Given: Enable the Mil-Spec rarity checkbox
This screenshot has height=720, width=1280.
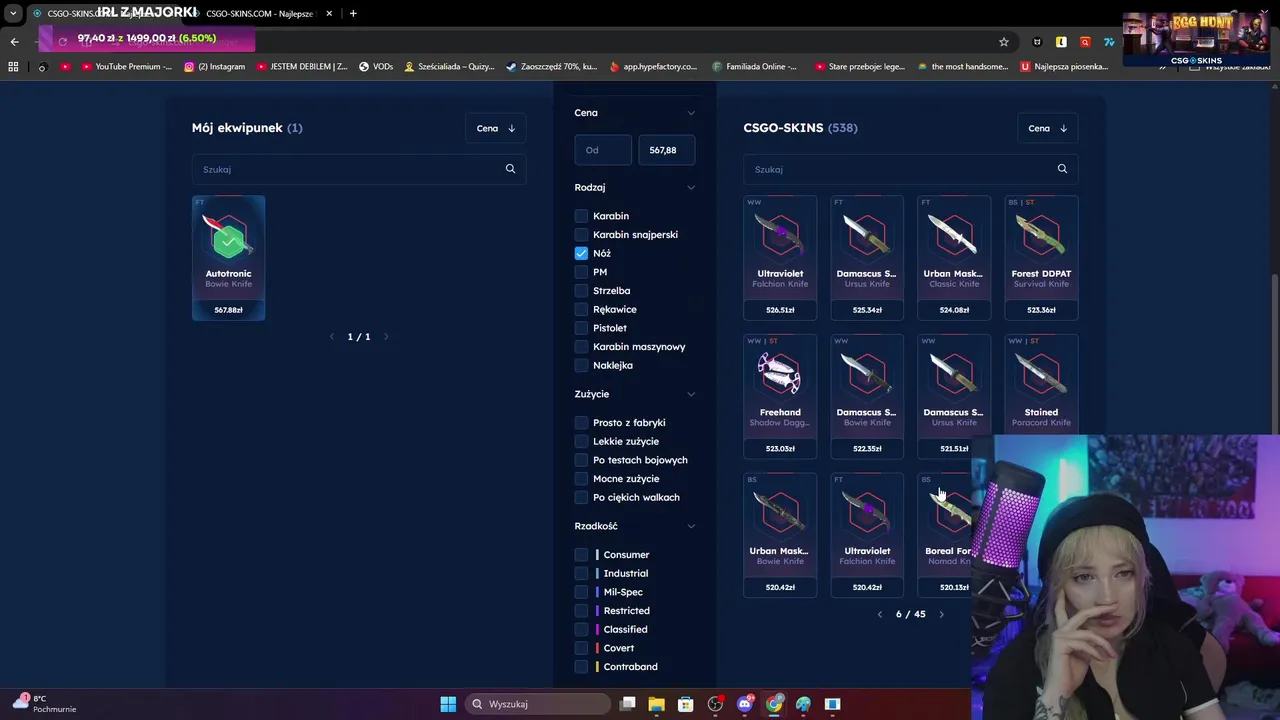Looking at the screenshot, I should (581, 592).
